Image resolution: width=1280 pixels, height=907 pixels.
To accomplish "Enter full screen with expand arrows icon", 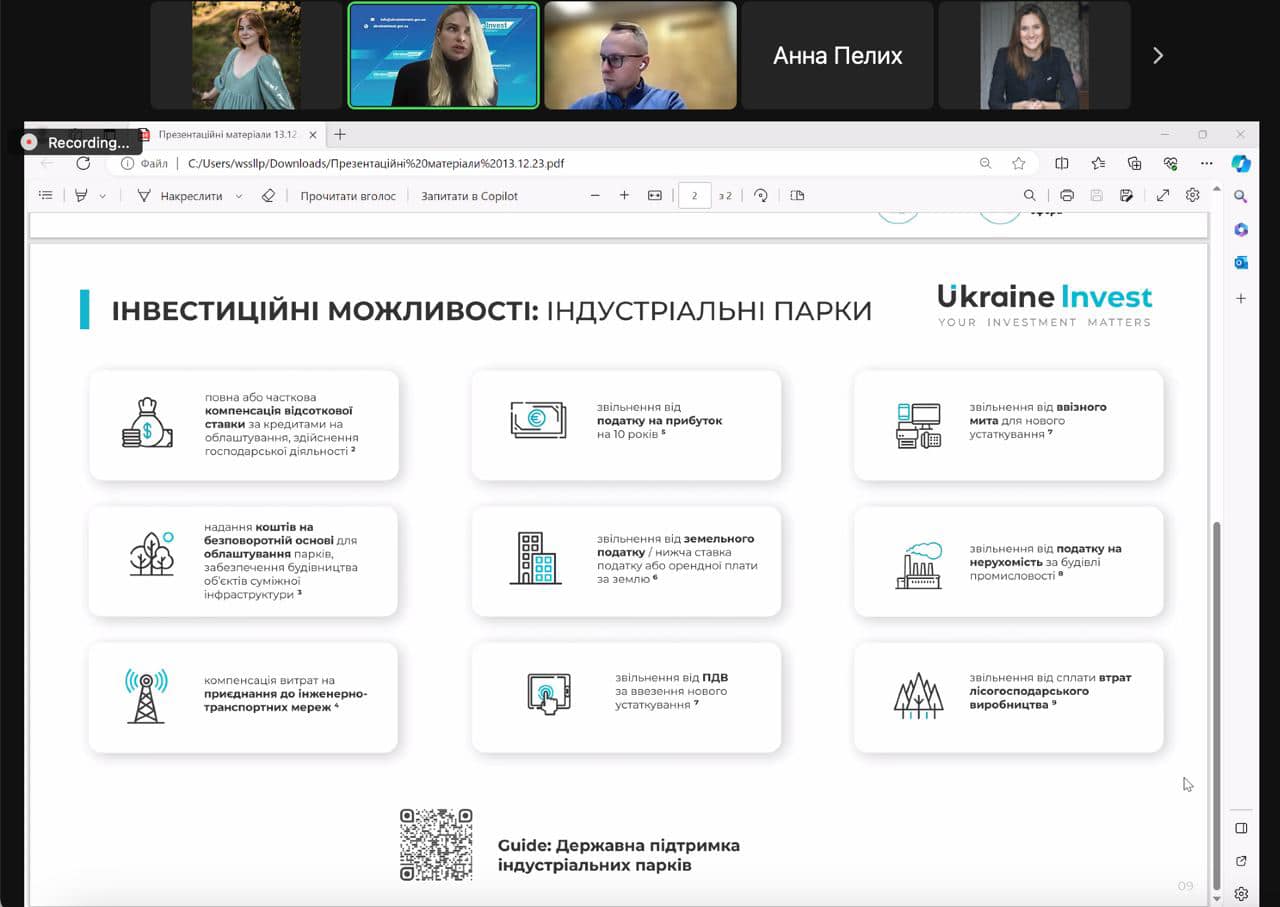I will pos(1163,196).
